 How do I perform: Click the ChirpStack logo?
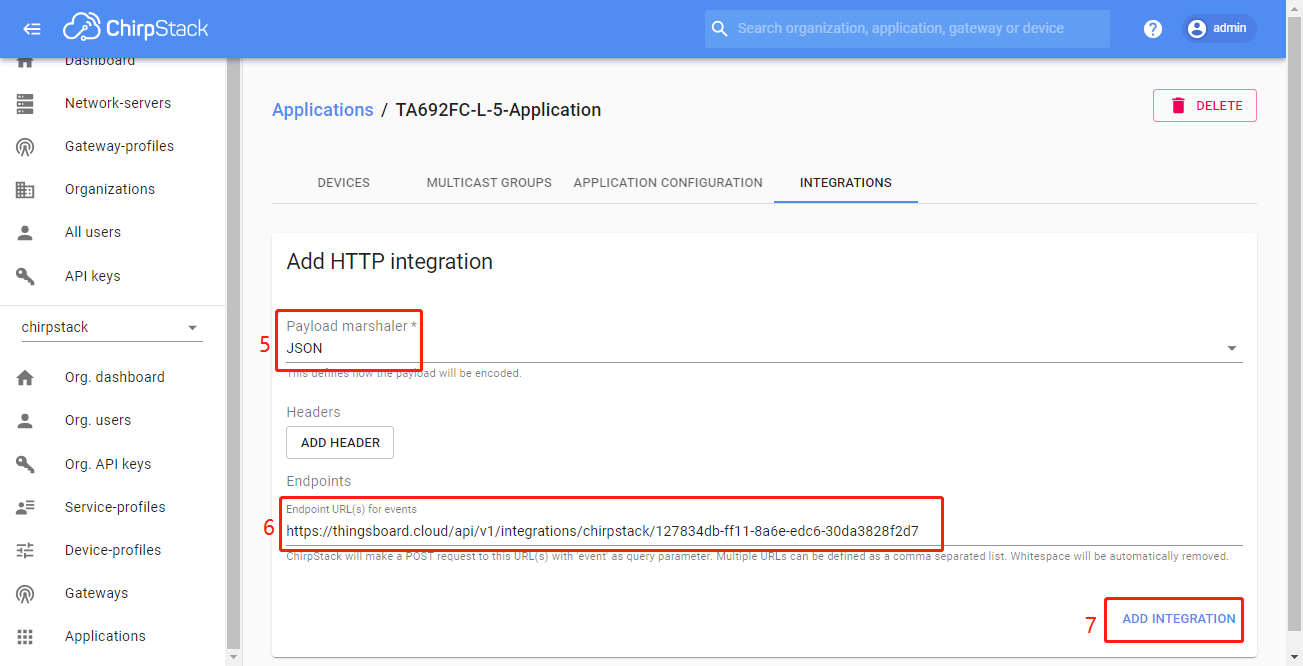(136, 28)
